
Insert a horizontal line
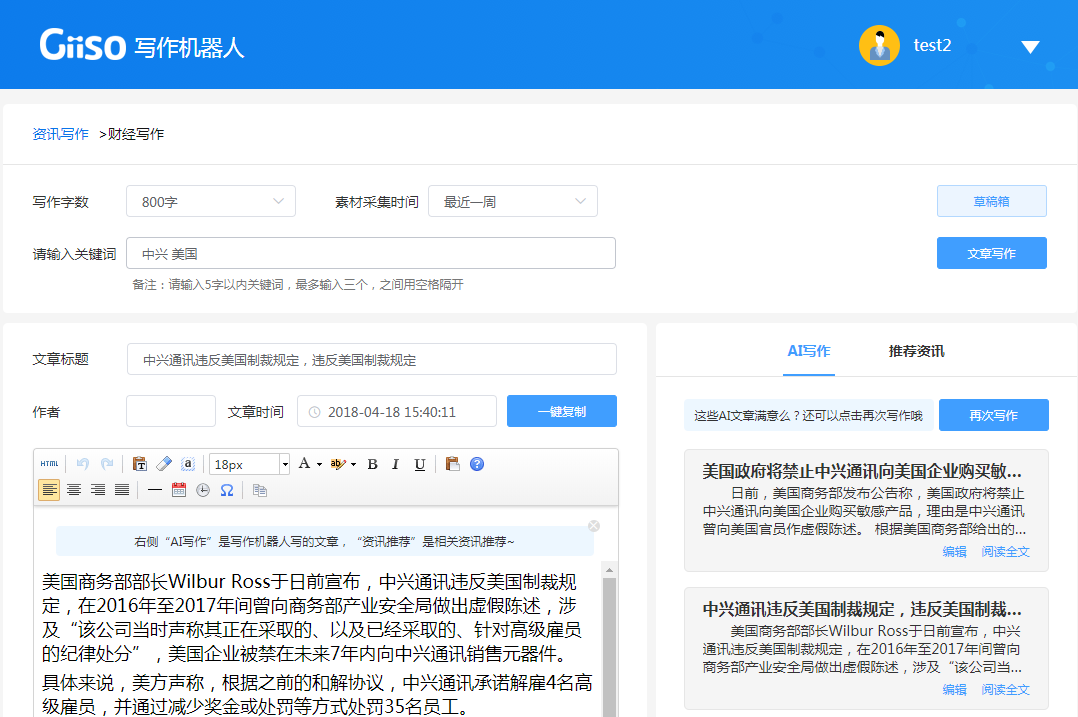click(x=155, y=490)
